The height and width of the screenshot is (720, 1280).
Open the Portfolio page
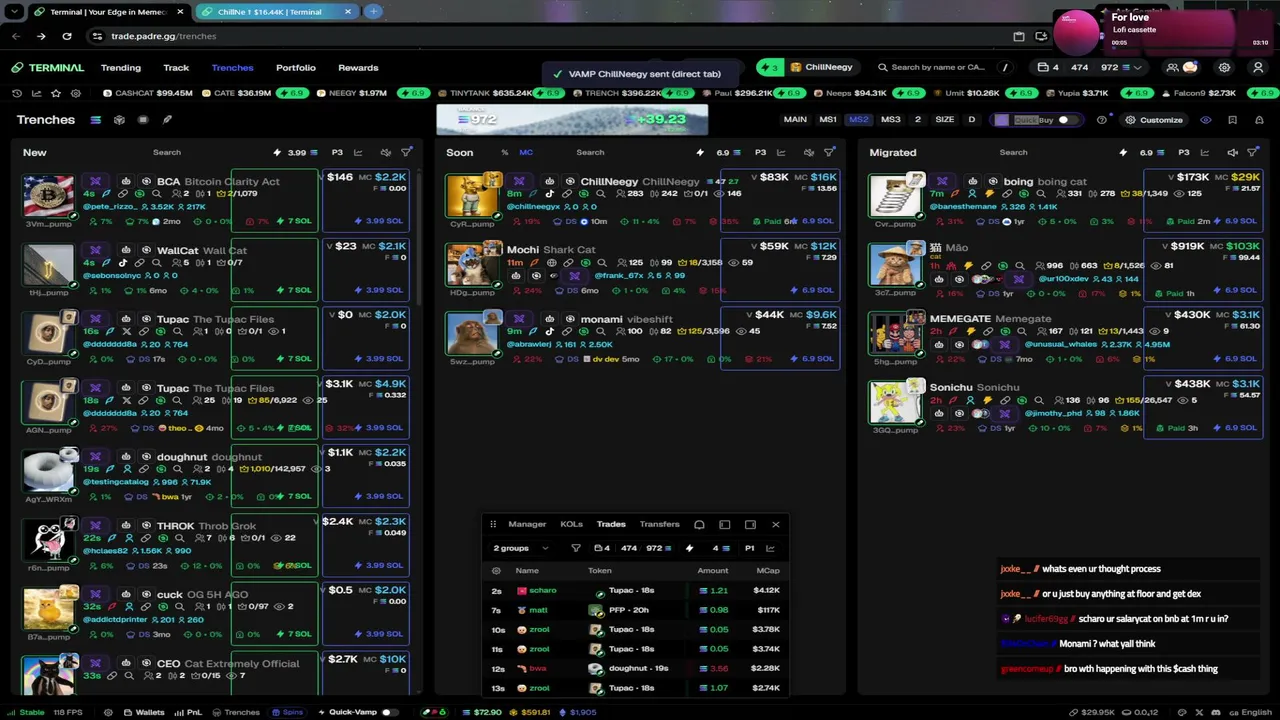click(x=295, y=68)
